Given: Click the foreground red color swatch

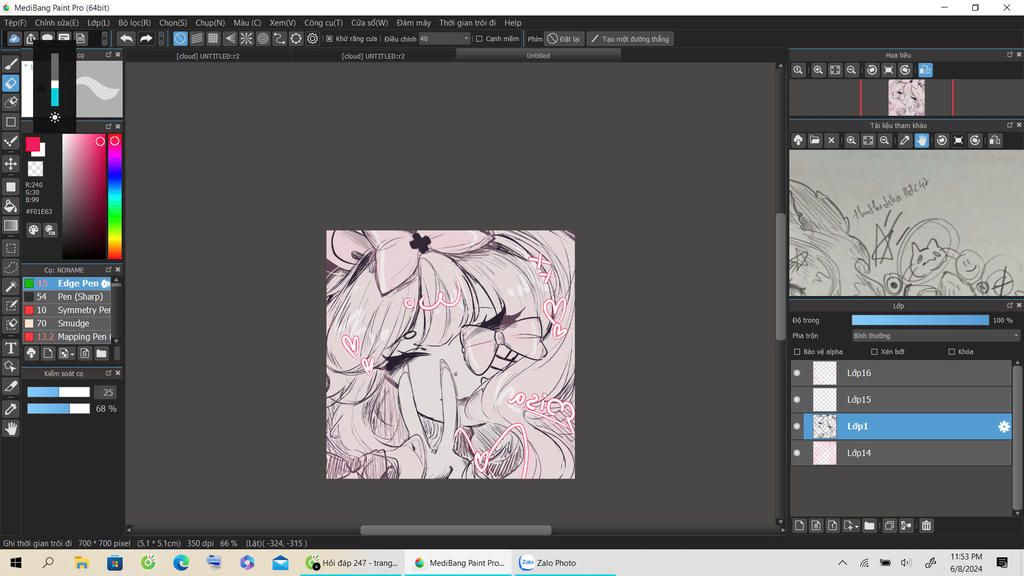Looking at the screenshot, I should [32, 144].
